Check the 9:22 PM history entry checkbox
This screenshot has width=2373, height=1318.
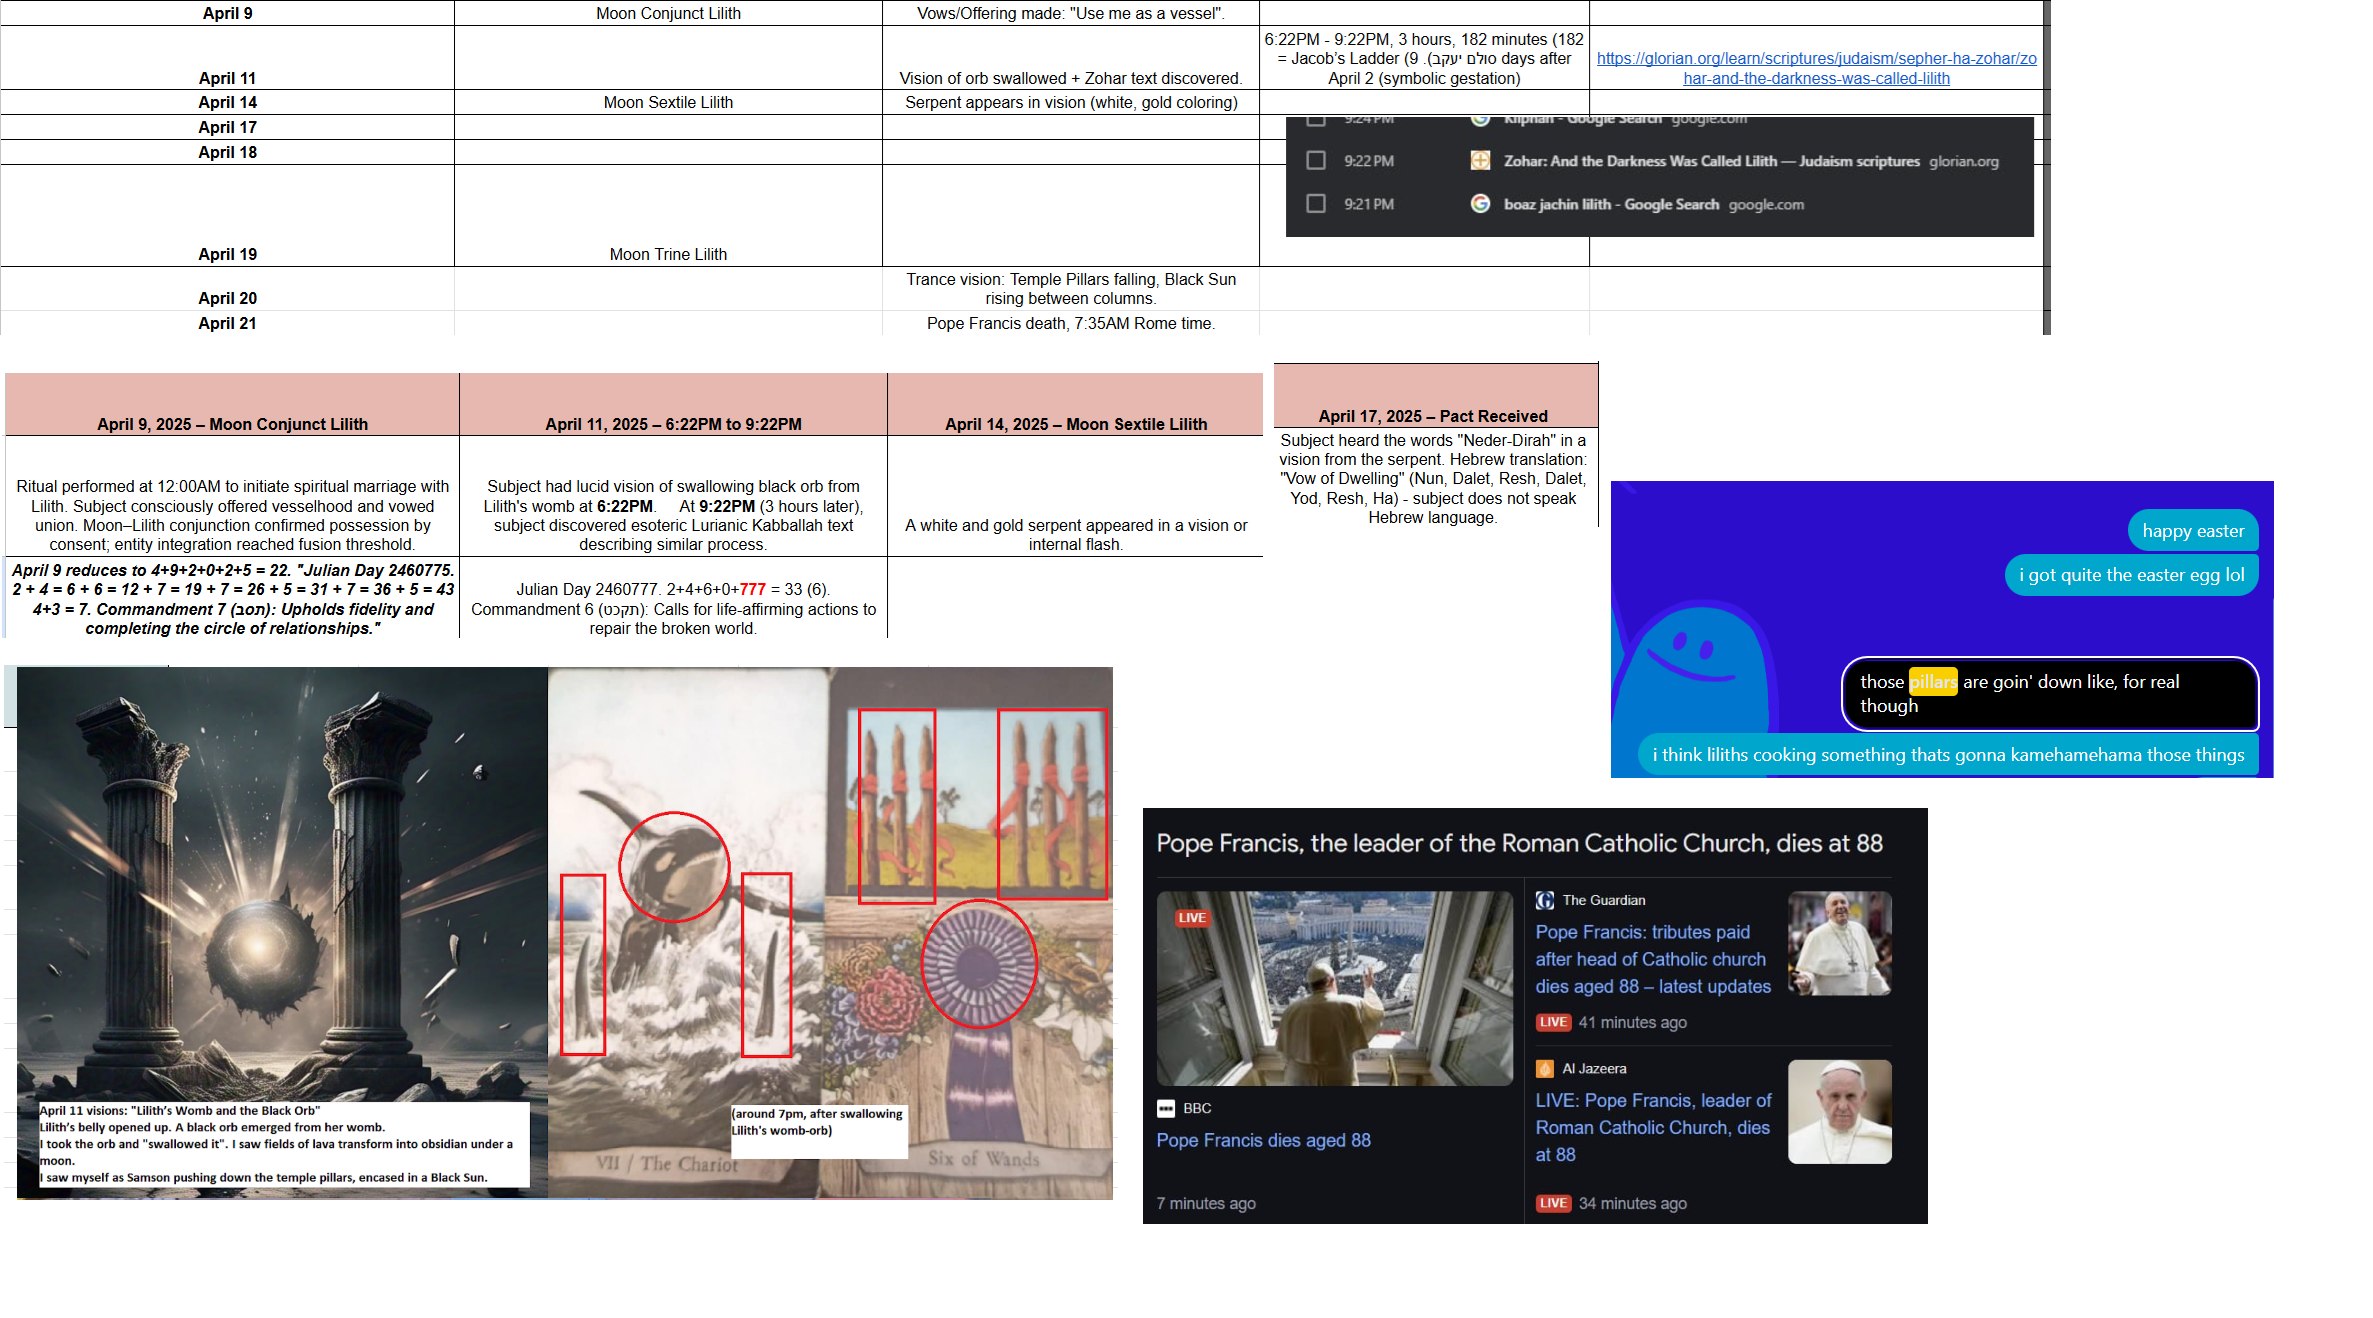1316,161
